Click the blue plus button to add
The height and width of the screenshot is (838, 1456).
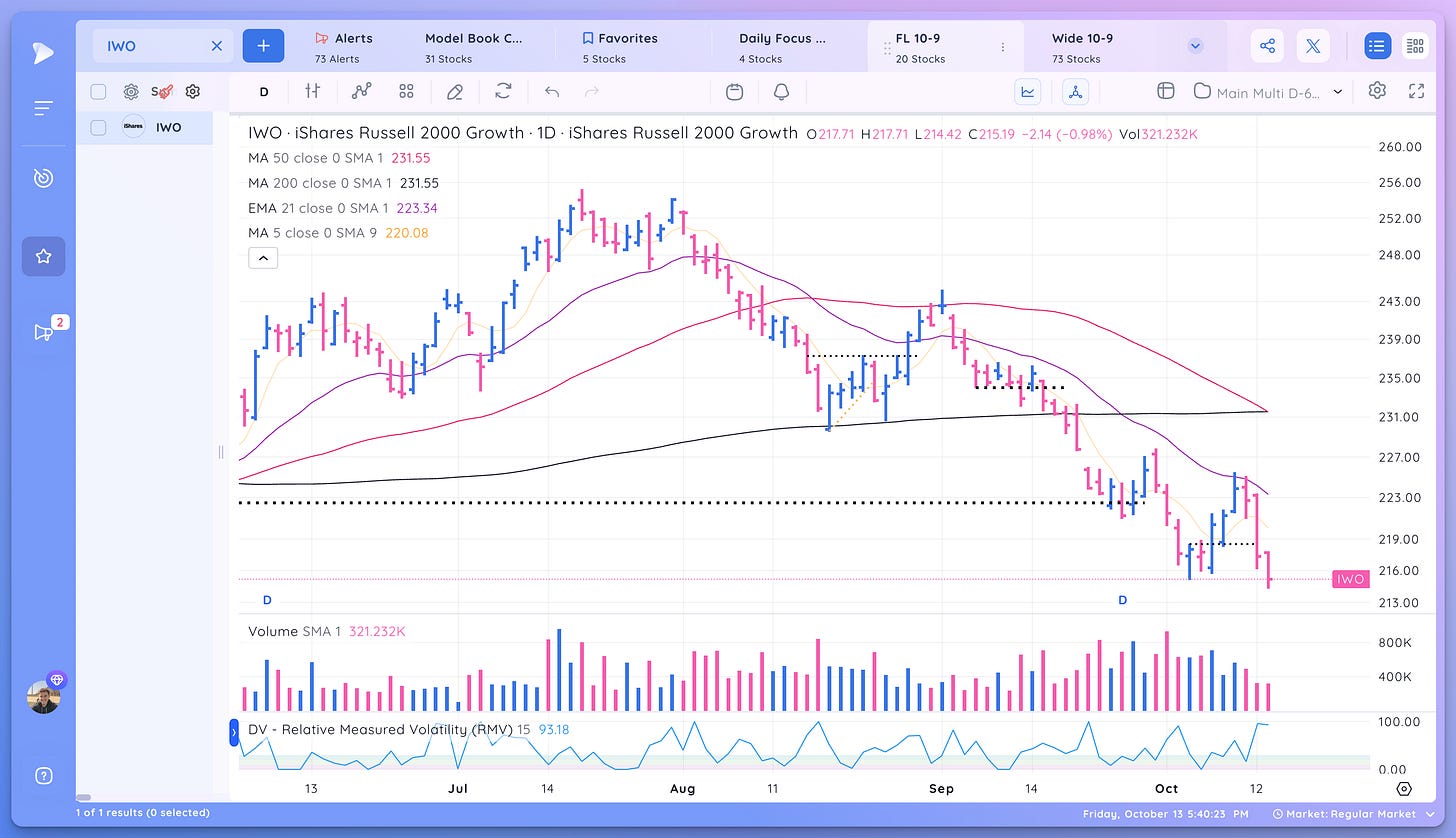click(263, 46)
